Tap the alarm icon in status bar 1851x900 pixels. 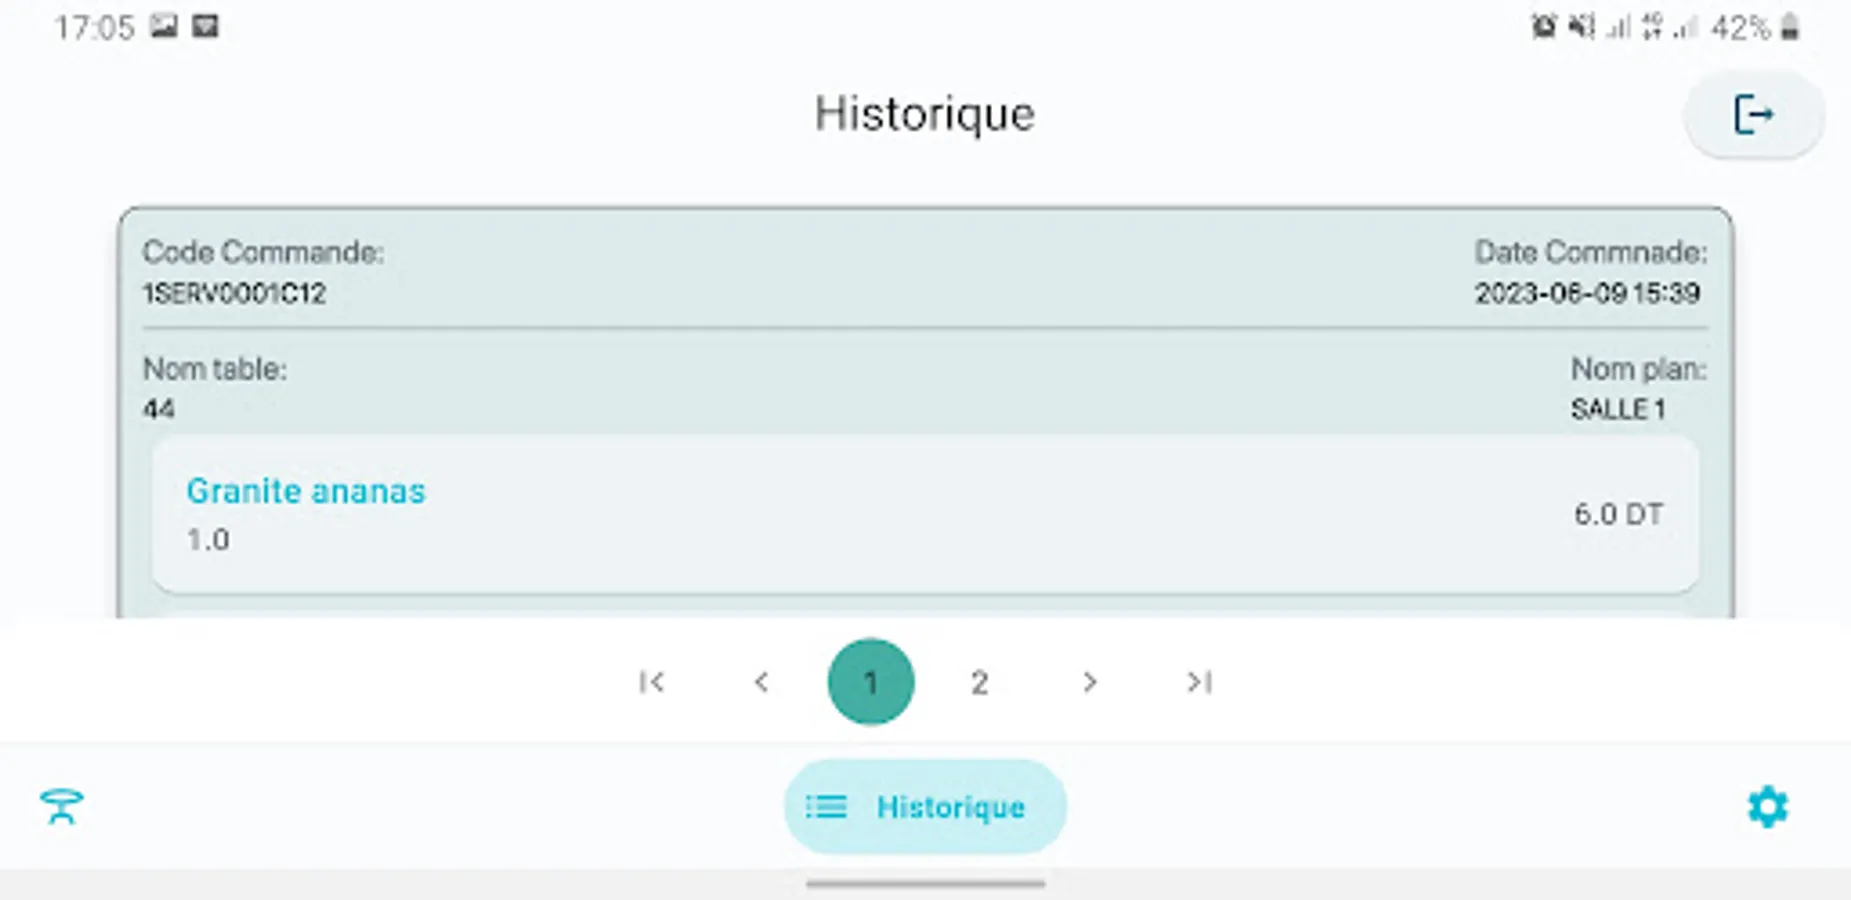click(x=1543, y=28)
